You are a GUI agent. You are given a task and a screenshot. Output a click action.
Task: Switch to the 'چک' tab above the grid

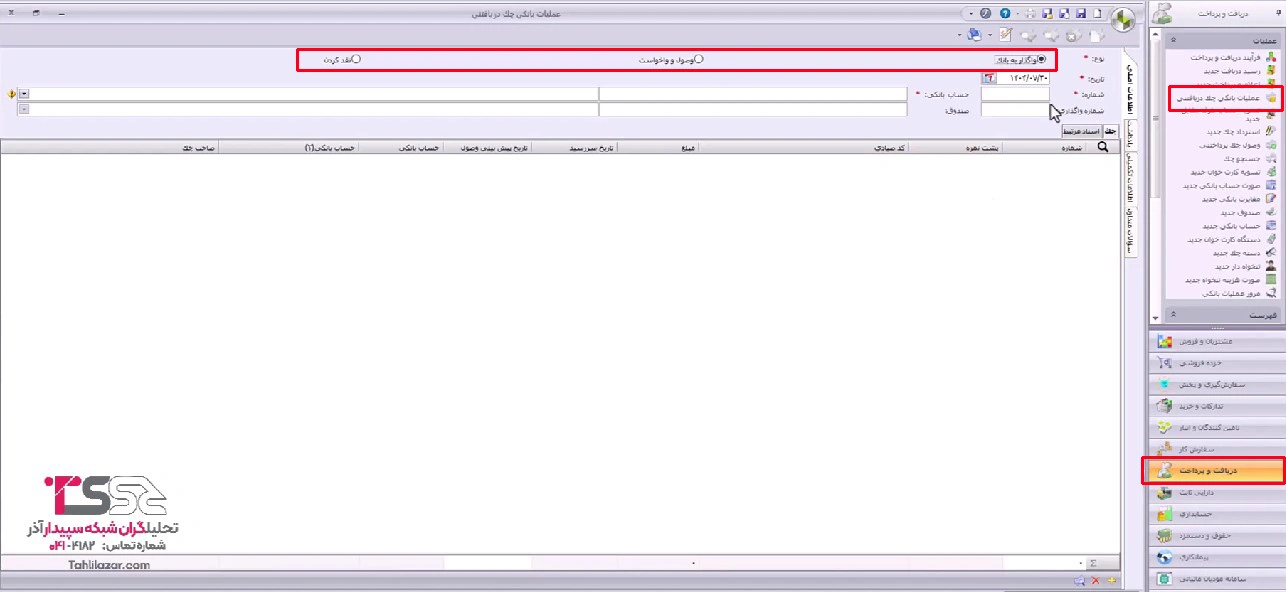point(1110,131)
